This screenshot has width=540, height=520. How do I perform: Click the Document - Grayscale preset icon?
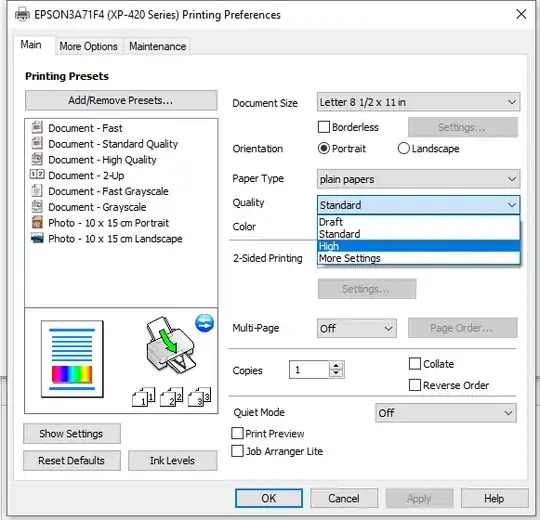(37, 206)
